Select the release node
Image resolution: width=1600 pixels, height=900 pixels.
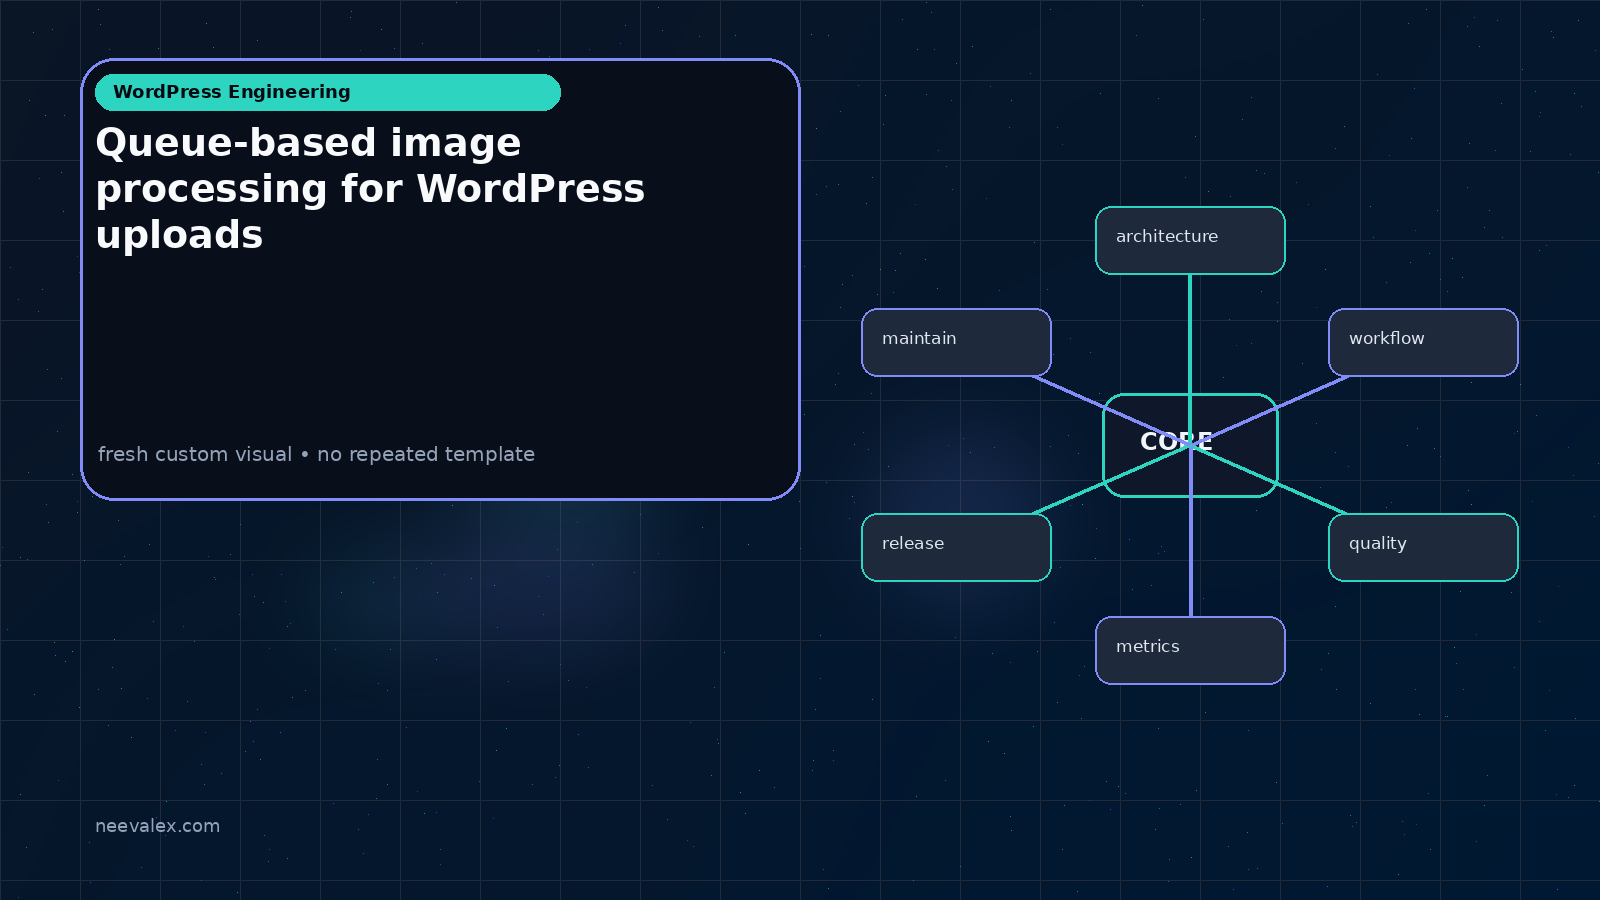(x=956, y=547)
